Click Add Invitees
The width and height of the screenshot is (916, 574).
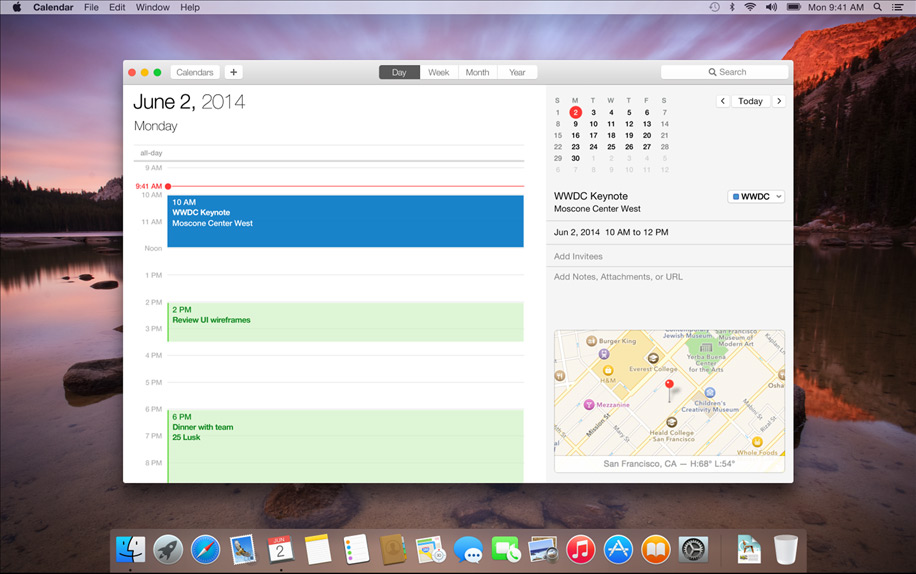coord(578,256)
